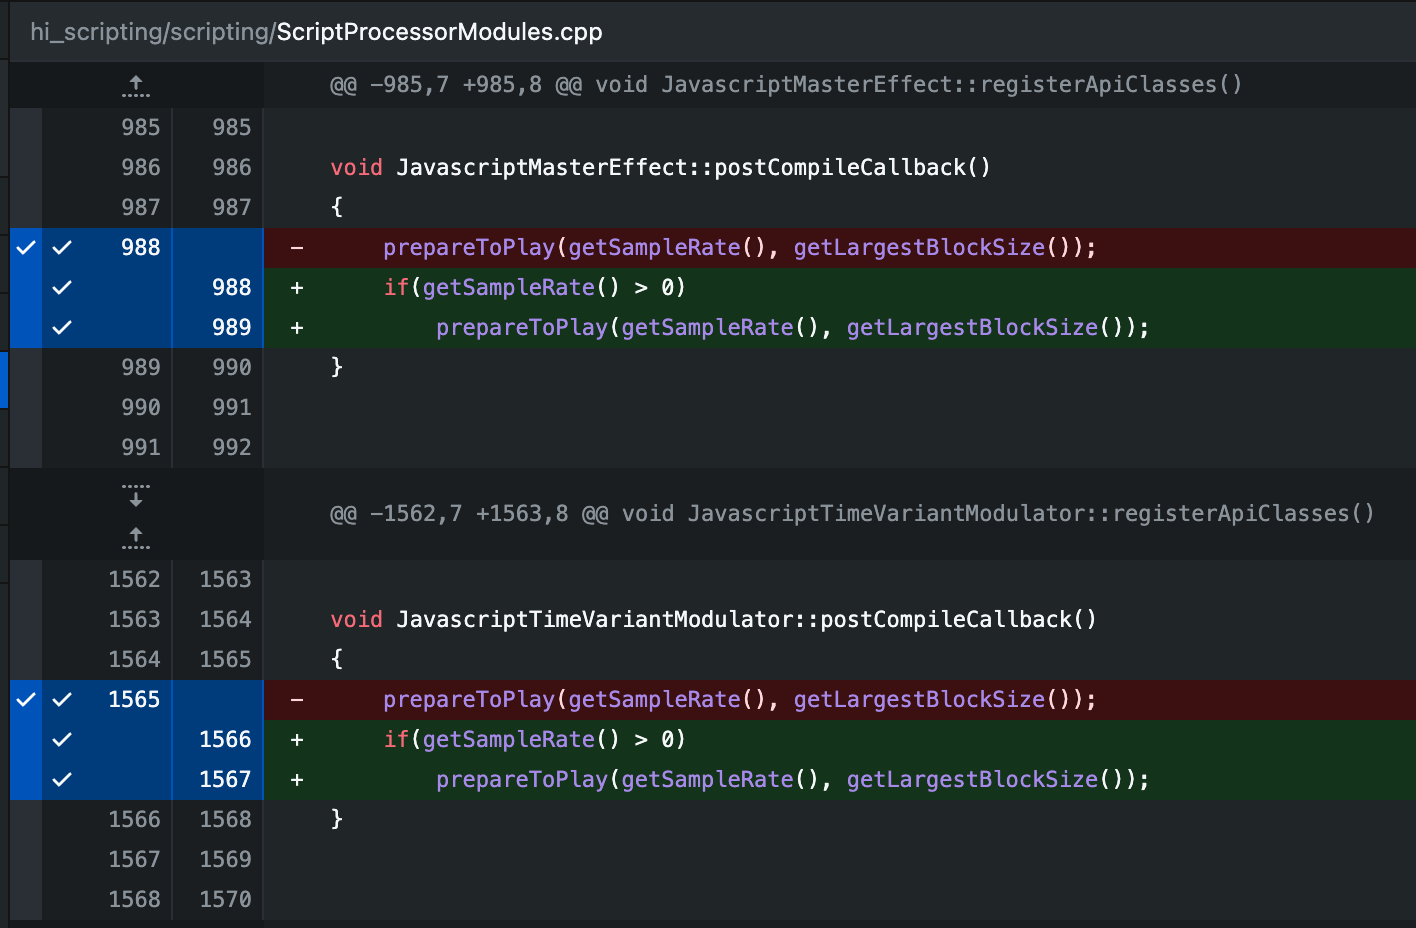Toggle staging of added line 989
Image resolution: width=1416 pixels, height=928 pixels.
61,327
